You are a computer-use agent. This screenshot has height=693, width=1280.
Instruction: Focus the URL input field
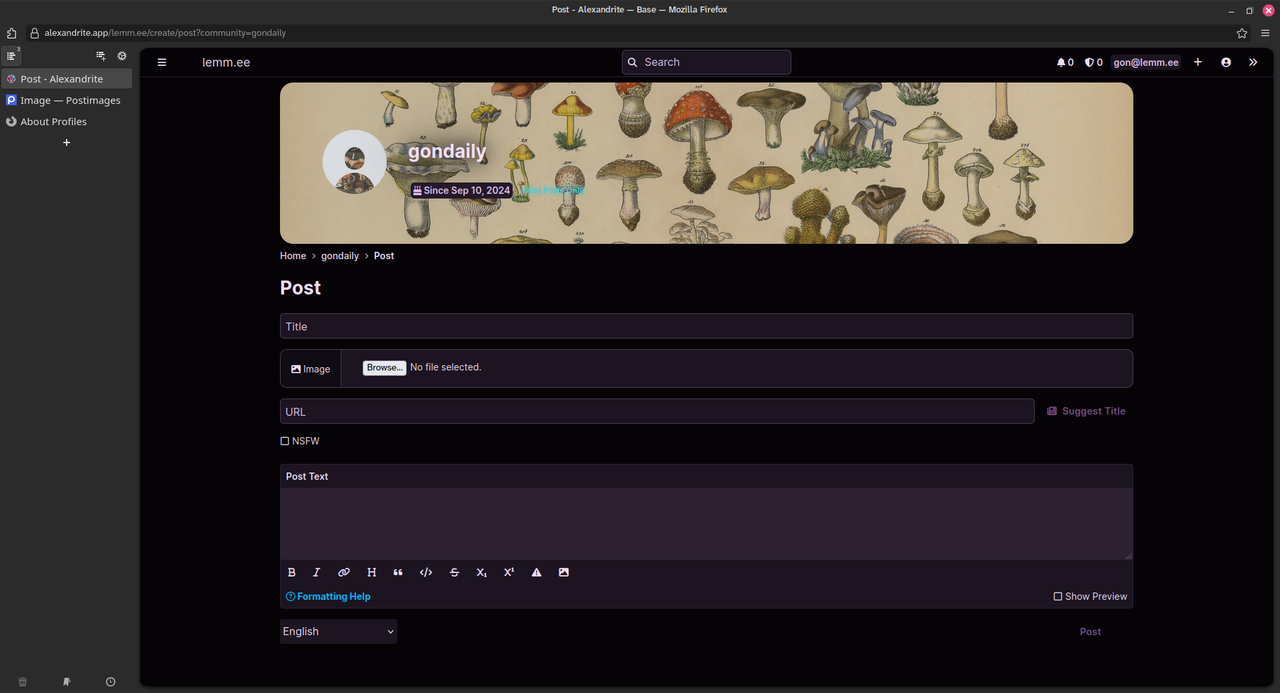pyautogui.click(x=657, y=411)
